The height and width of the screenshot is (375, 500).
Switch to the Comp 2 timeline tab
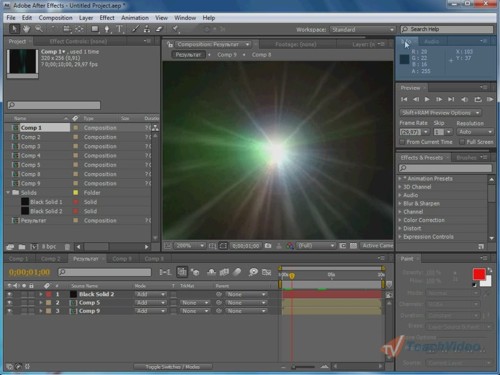(50, 259)
